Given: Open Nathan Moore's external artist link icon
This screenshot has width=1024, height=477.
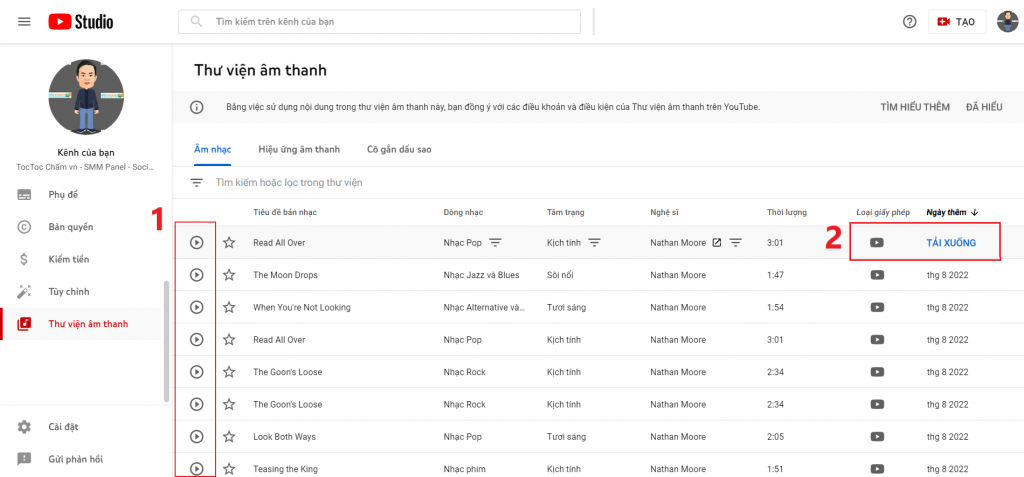Looking at the screenshot, I should click(716, 243).
